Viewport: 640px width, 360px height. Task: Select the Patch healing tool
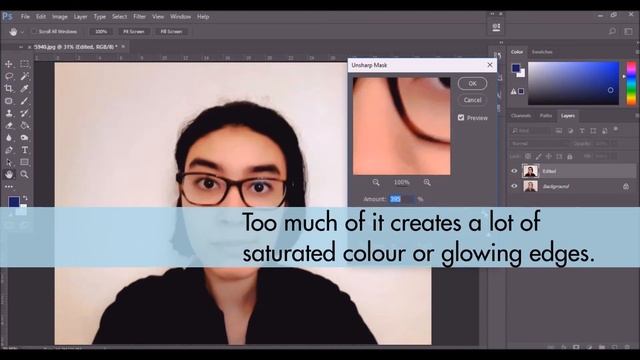[9, 101]
